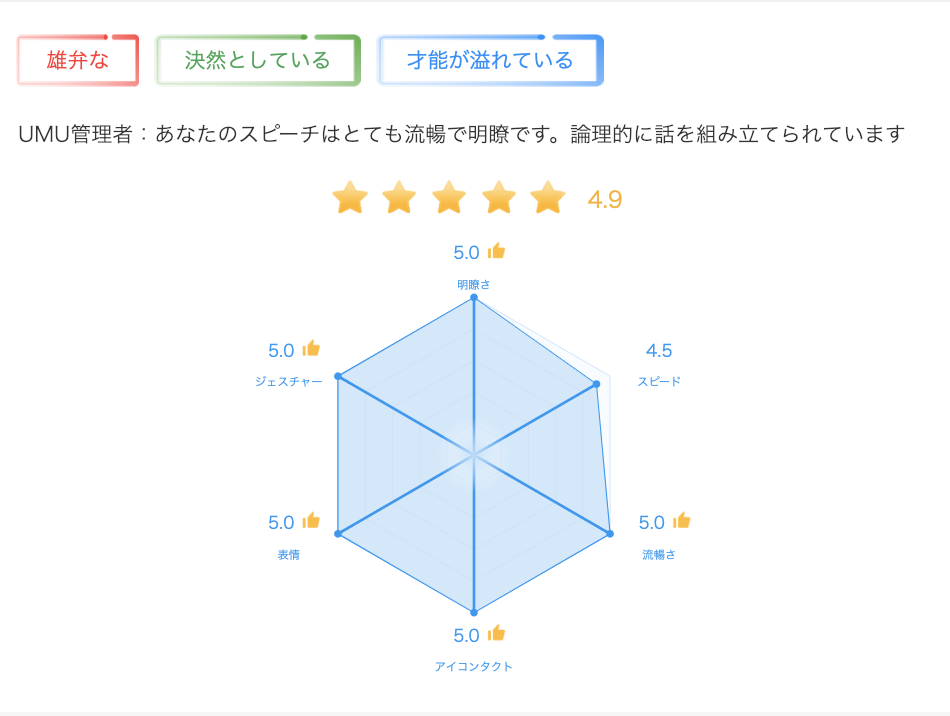This screenshot has height=716, width=950.
Task: Click the thumbs-up icon beside 明瞭さ score
Action: point(496,251)
